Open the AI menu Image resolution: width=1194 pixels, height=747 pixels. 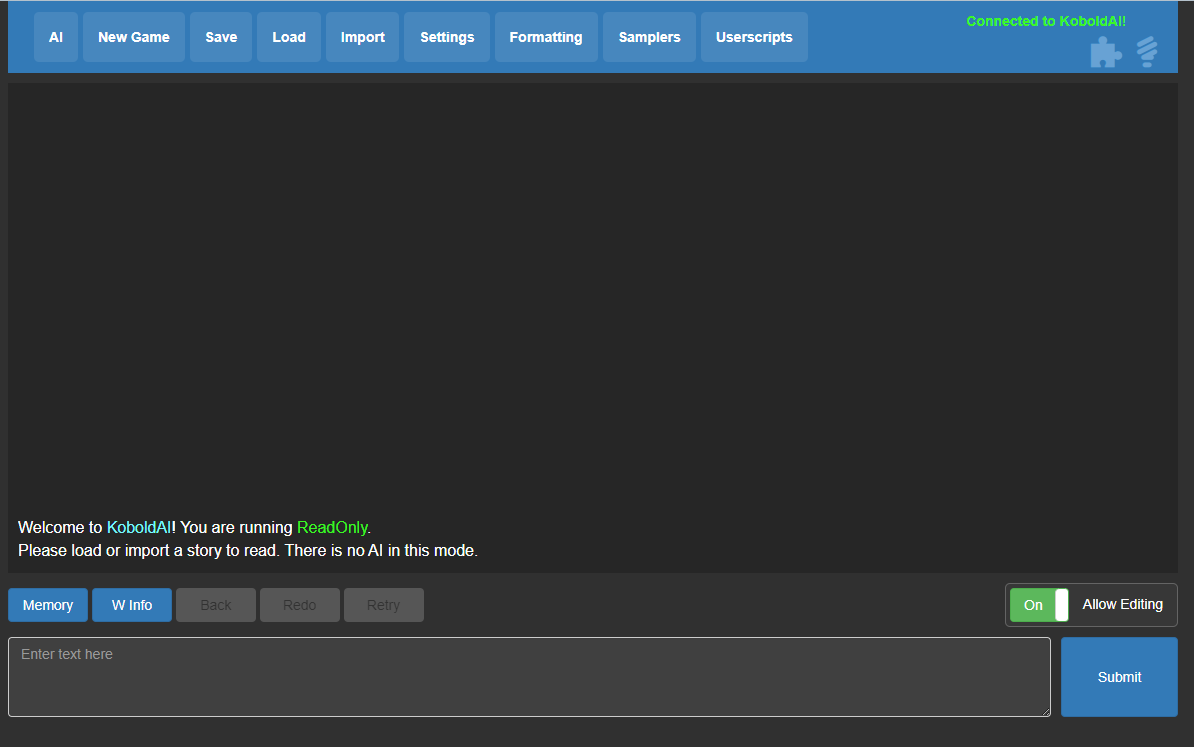(56, 37)
